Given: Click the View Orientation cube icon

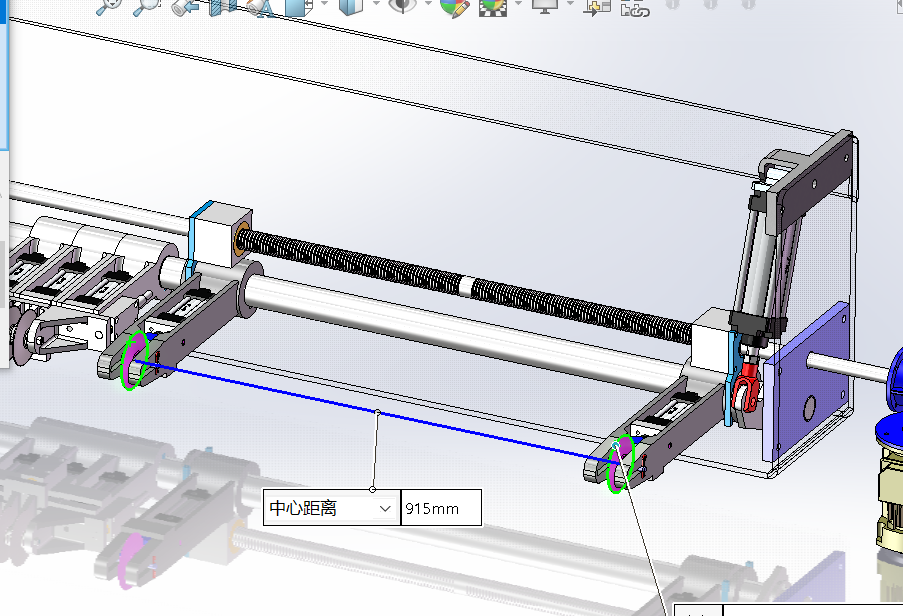Looking at the screenshot, I should click(x=299, y=7).
